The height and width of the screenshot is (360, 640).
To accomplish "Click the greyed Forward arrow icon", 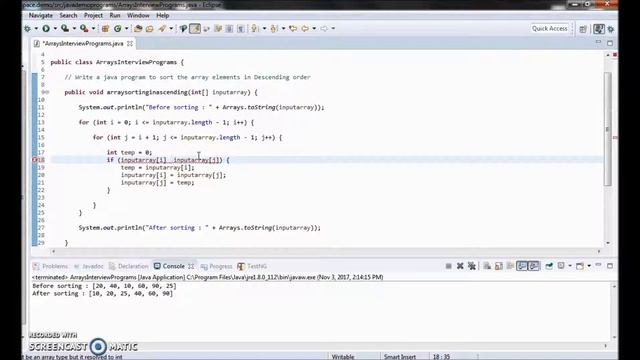I will click(324, 29).
